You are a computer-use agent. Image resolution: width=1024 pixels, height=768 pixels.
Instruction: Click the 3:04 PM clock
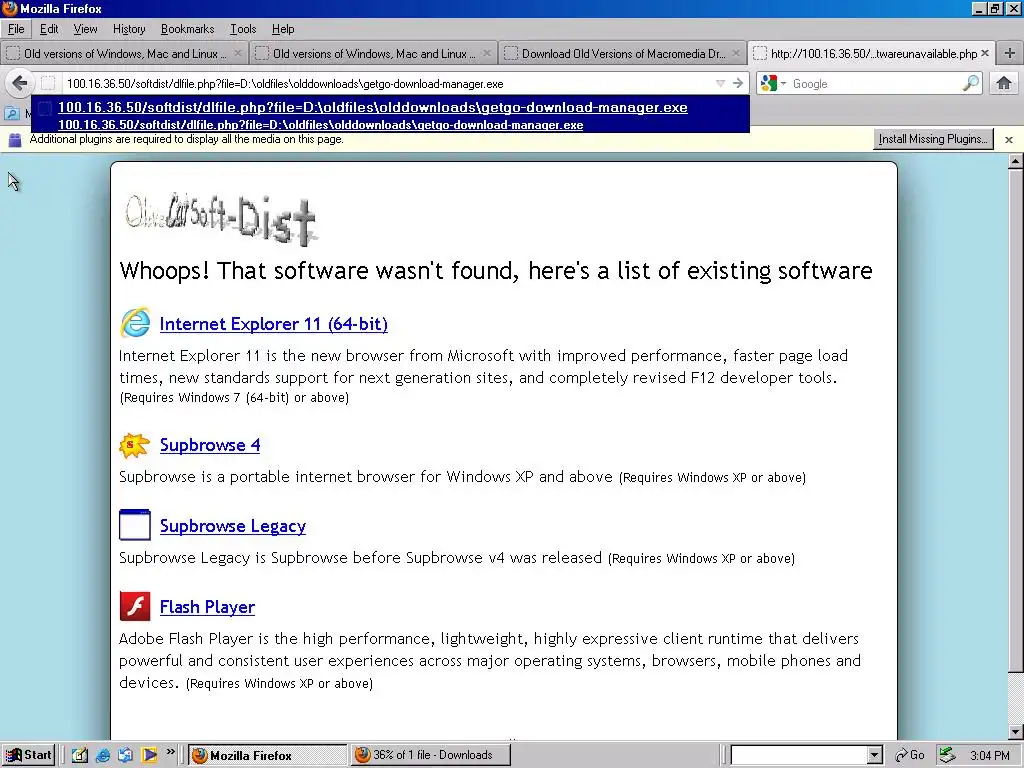(989, 756)
